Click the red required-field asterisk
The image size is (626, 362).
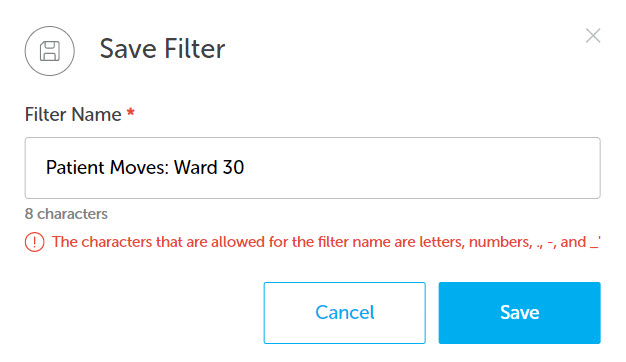tap(131, 112)
